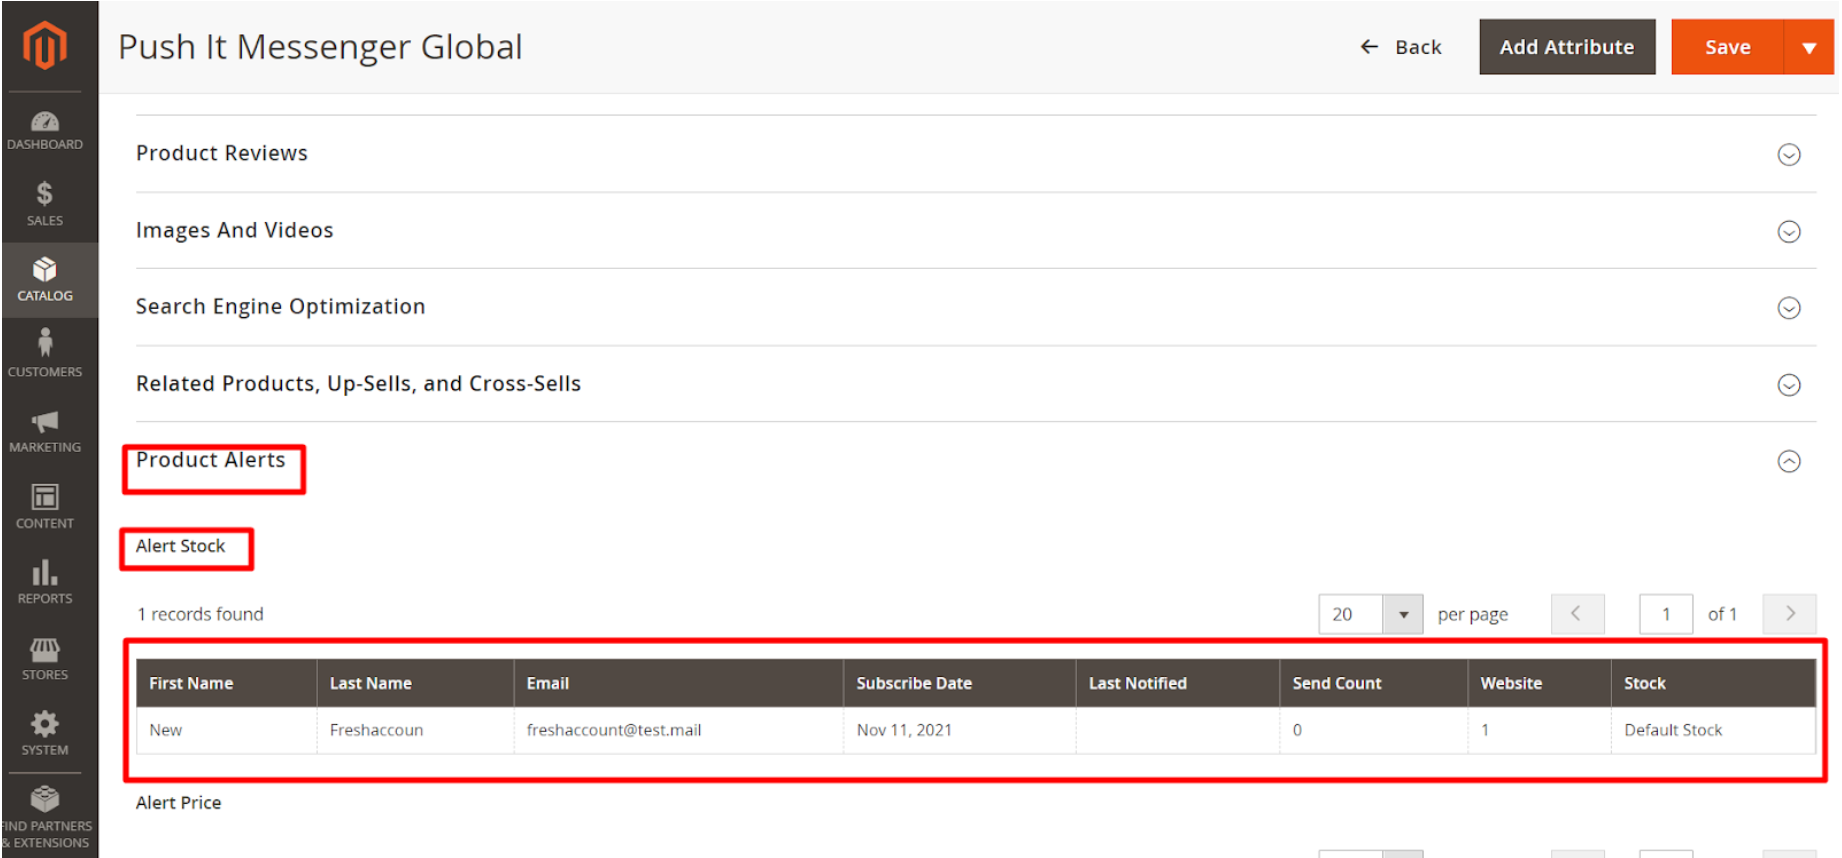Click the Add Attribute button

[x=1567, y=47]
